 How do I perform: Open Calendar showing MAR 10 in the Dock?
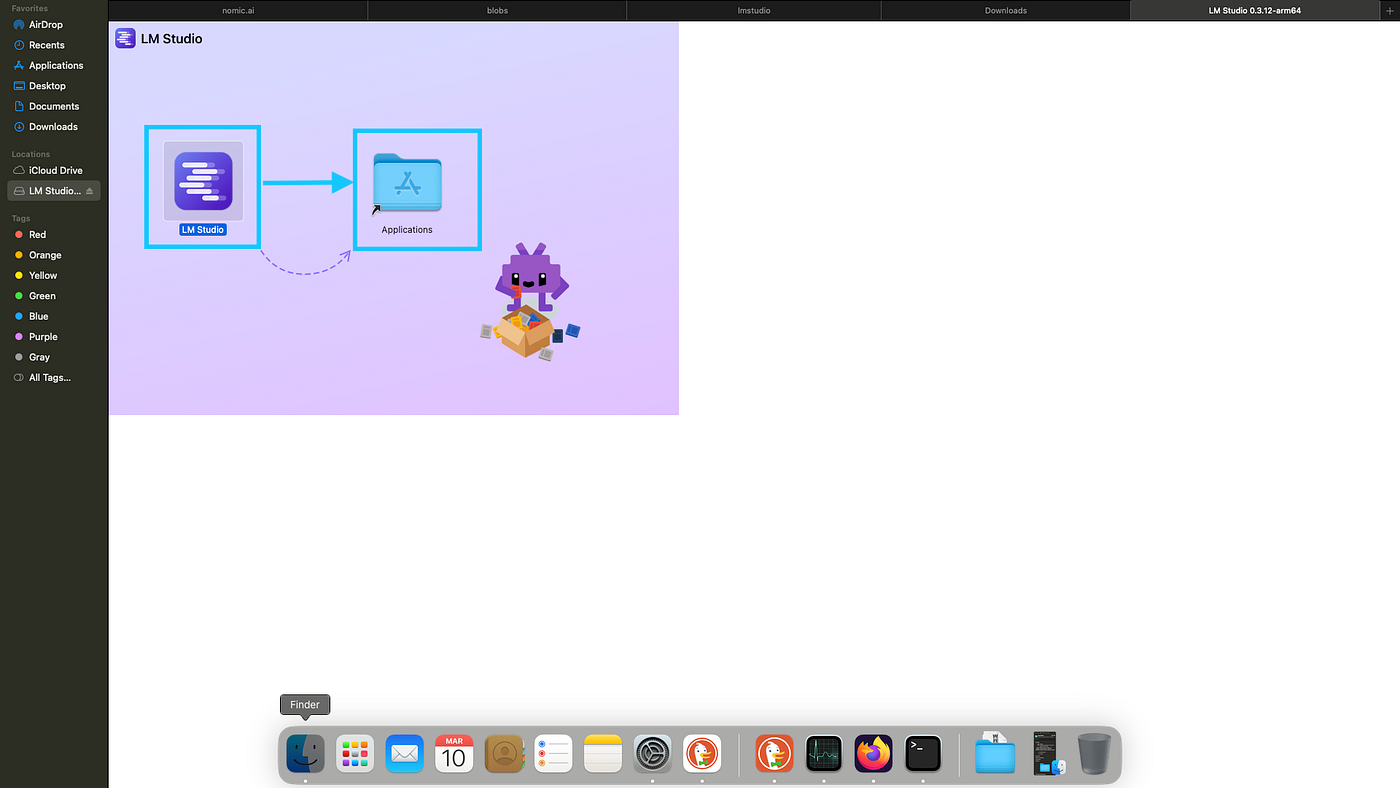point(454,753)
